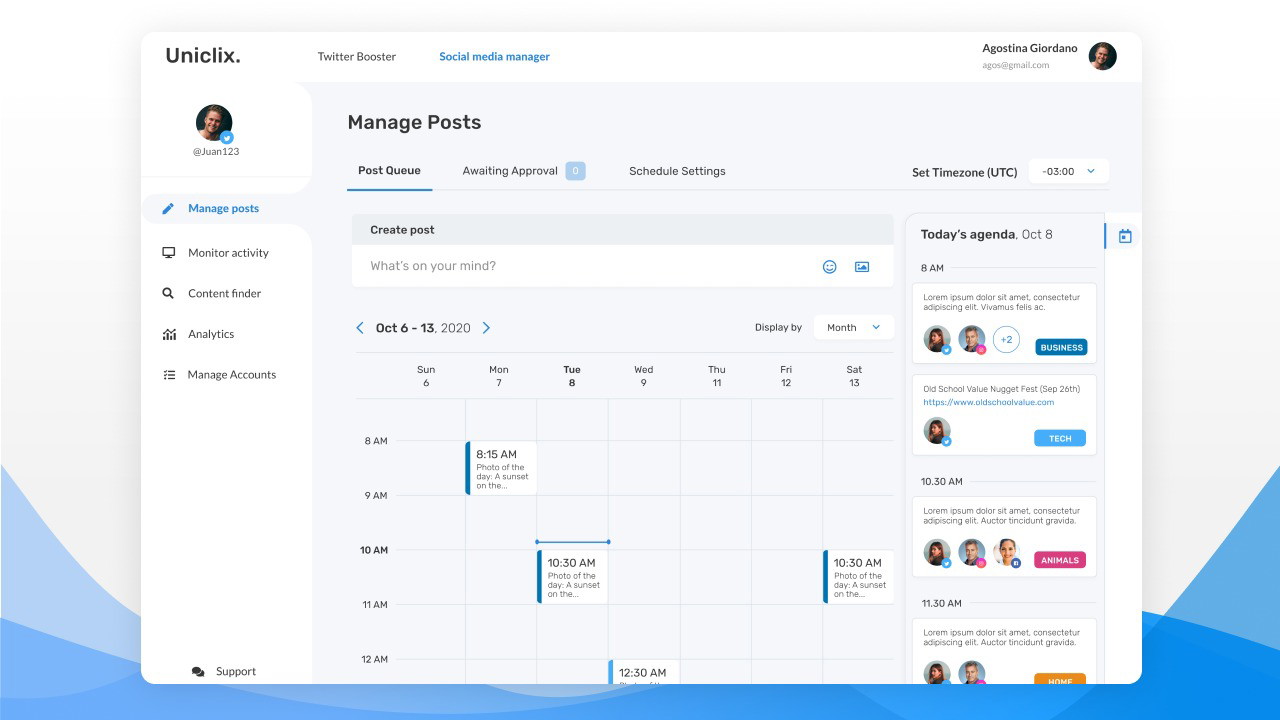Open the Twitter Booster menu item
The height and width of the screenshot is (720, 1280).
coord(356,57)
